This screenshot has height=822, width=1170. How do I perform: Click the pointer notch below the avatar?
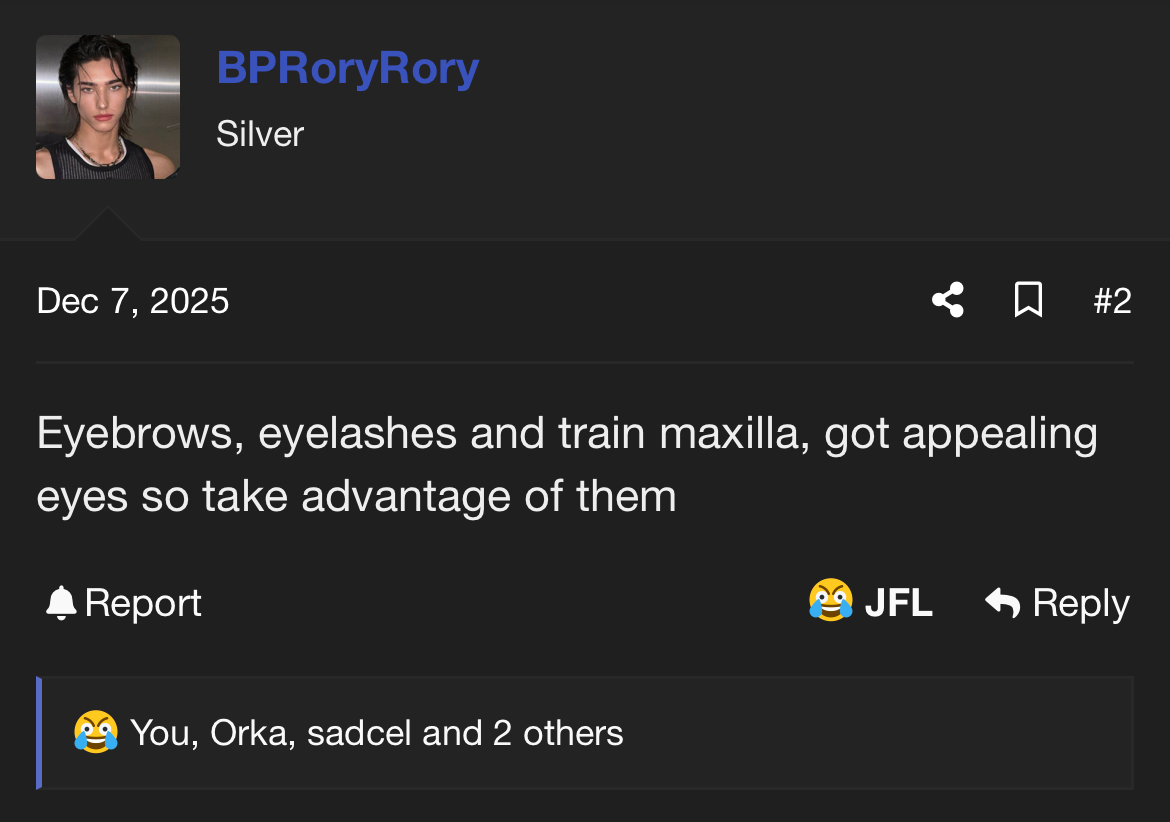(106, 226)
